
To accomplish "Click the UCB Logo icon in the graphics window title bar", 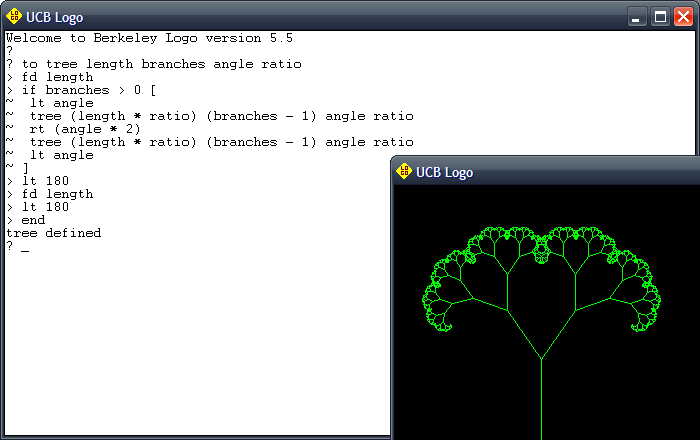I will tap(404, 171).
